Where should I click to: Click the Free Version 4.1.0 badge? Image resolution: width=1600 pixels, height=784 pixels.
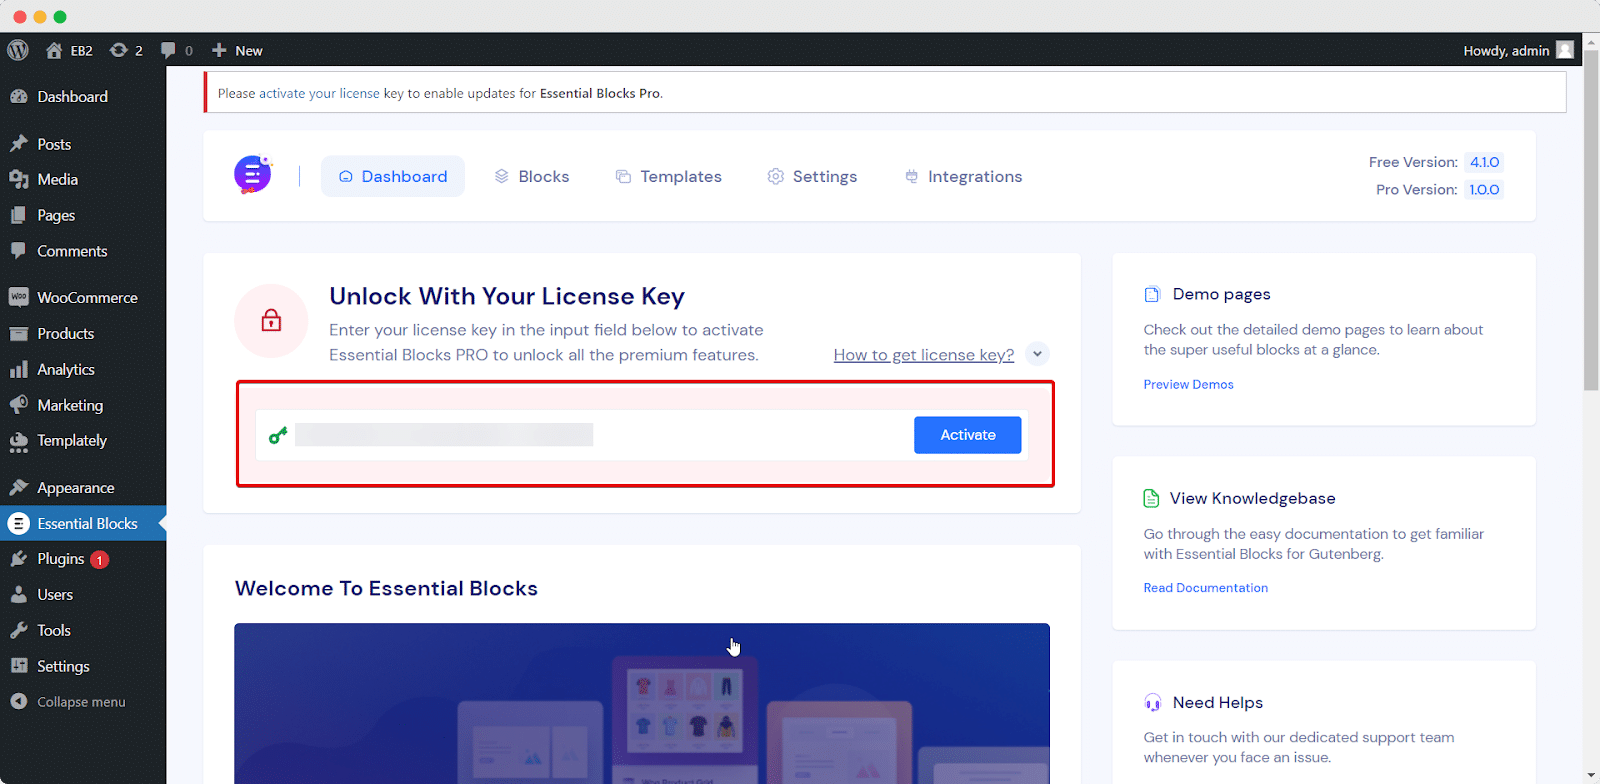tap(1484, 162)
